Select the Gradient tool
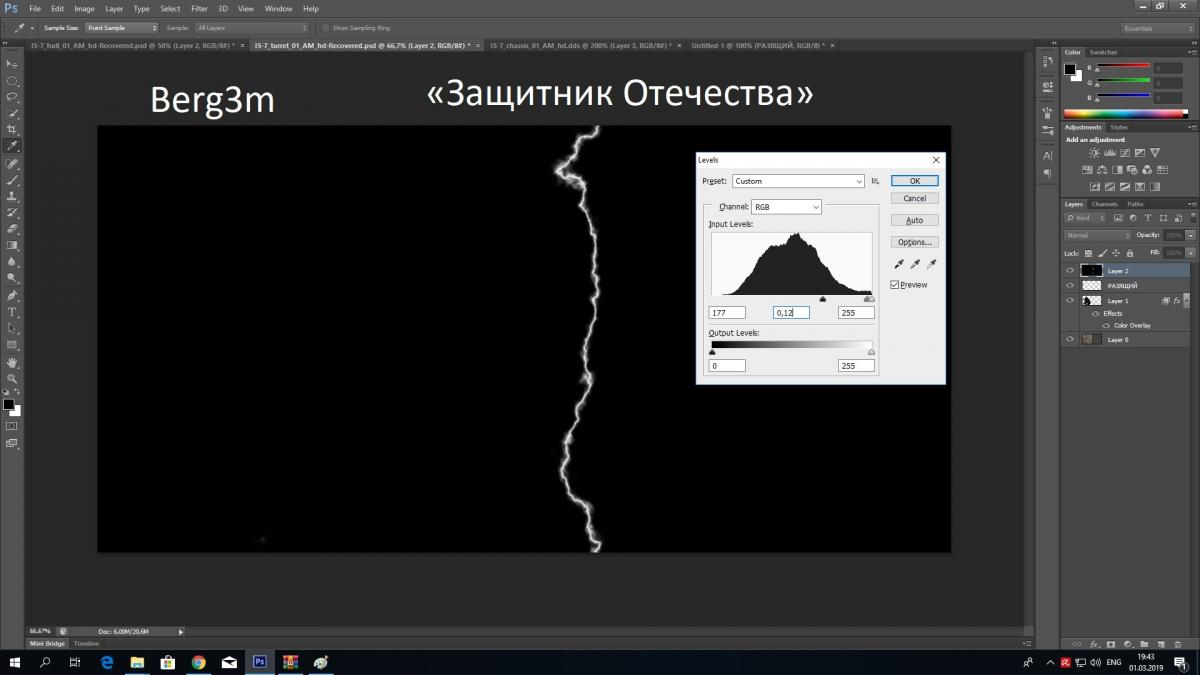This screenshot has height=675, width=1200. point(12,245)
